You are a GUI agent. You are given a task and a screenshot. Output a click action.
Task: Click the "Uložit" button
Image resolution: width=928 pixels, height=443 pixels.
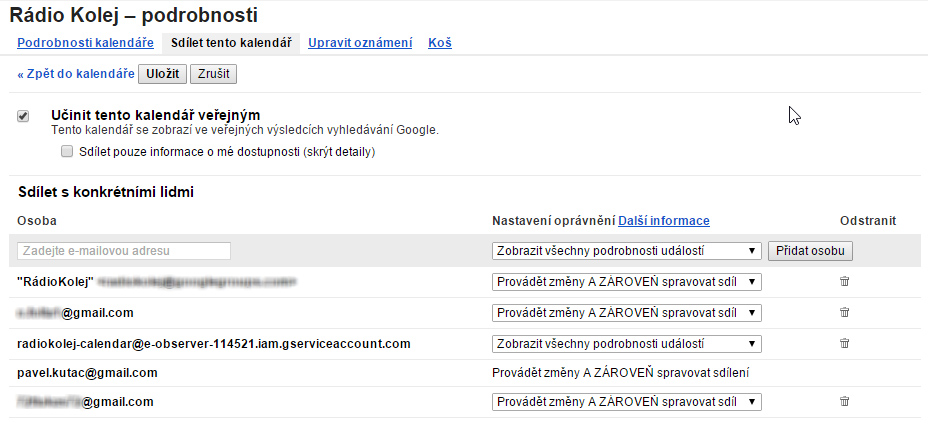click(162, 74)
